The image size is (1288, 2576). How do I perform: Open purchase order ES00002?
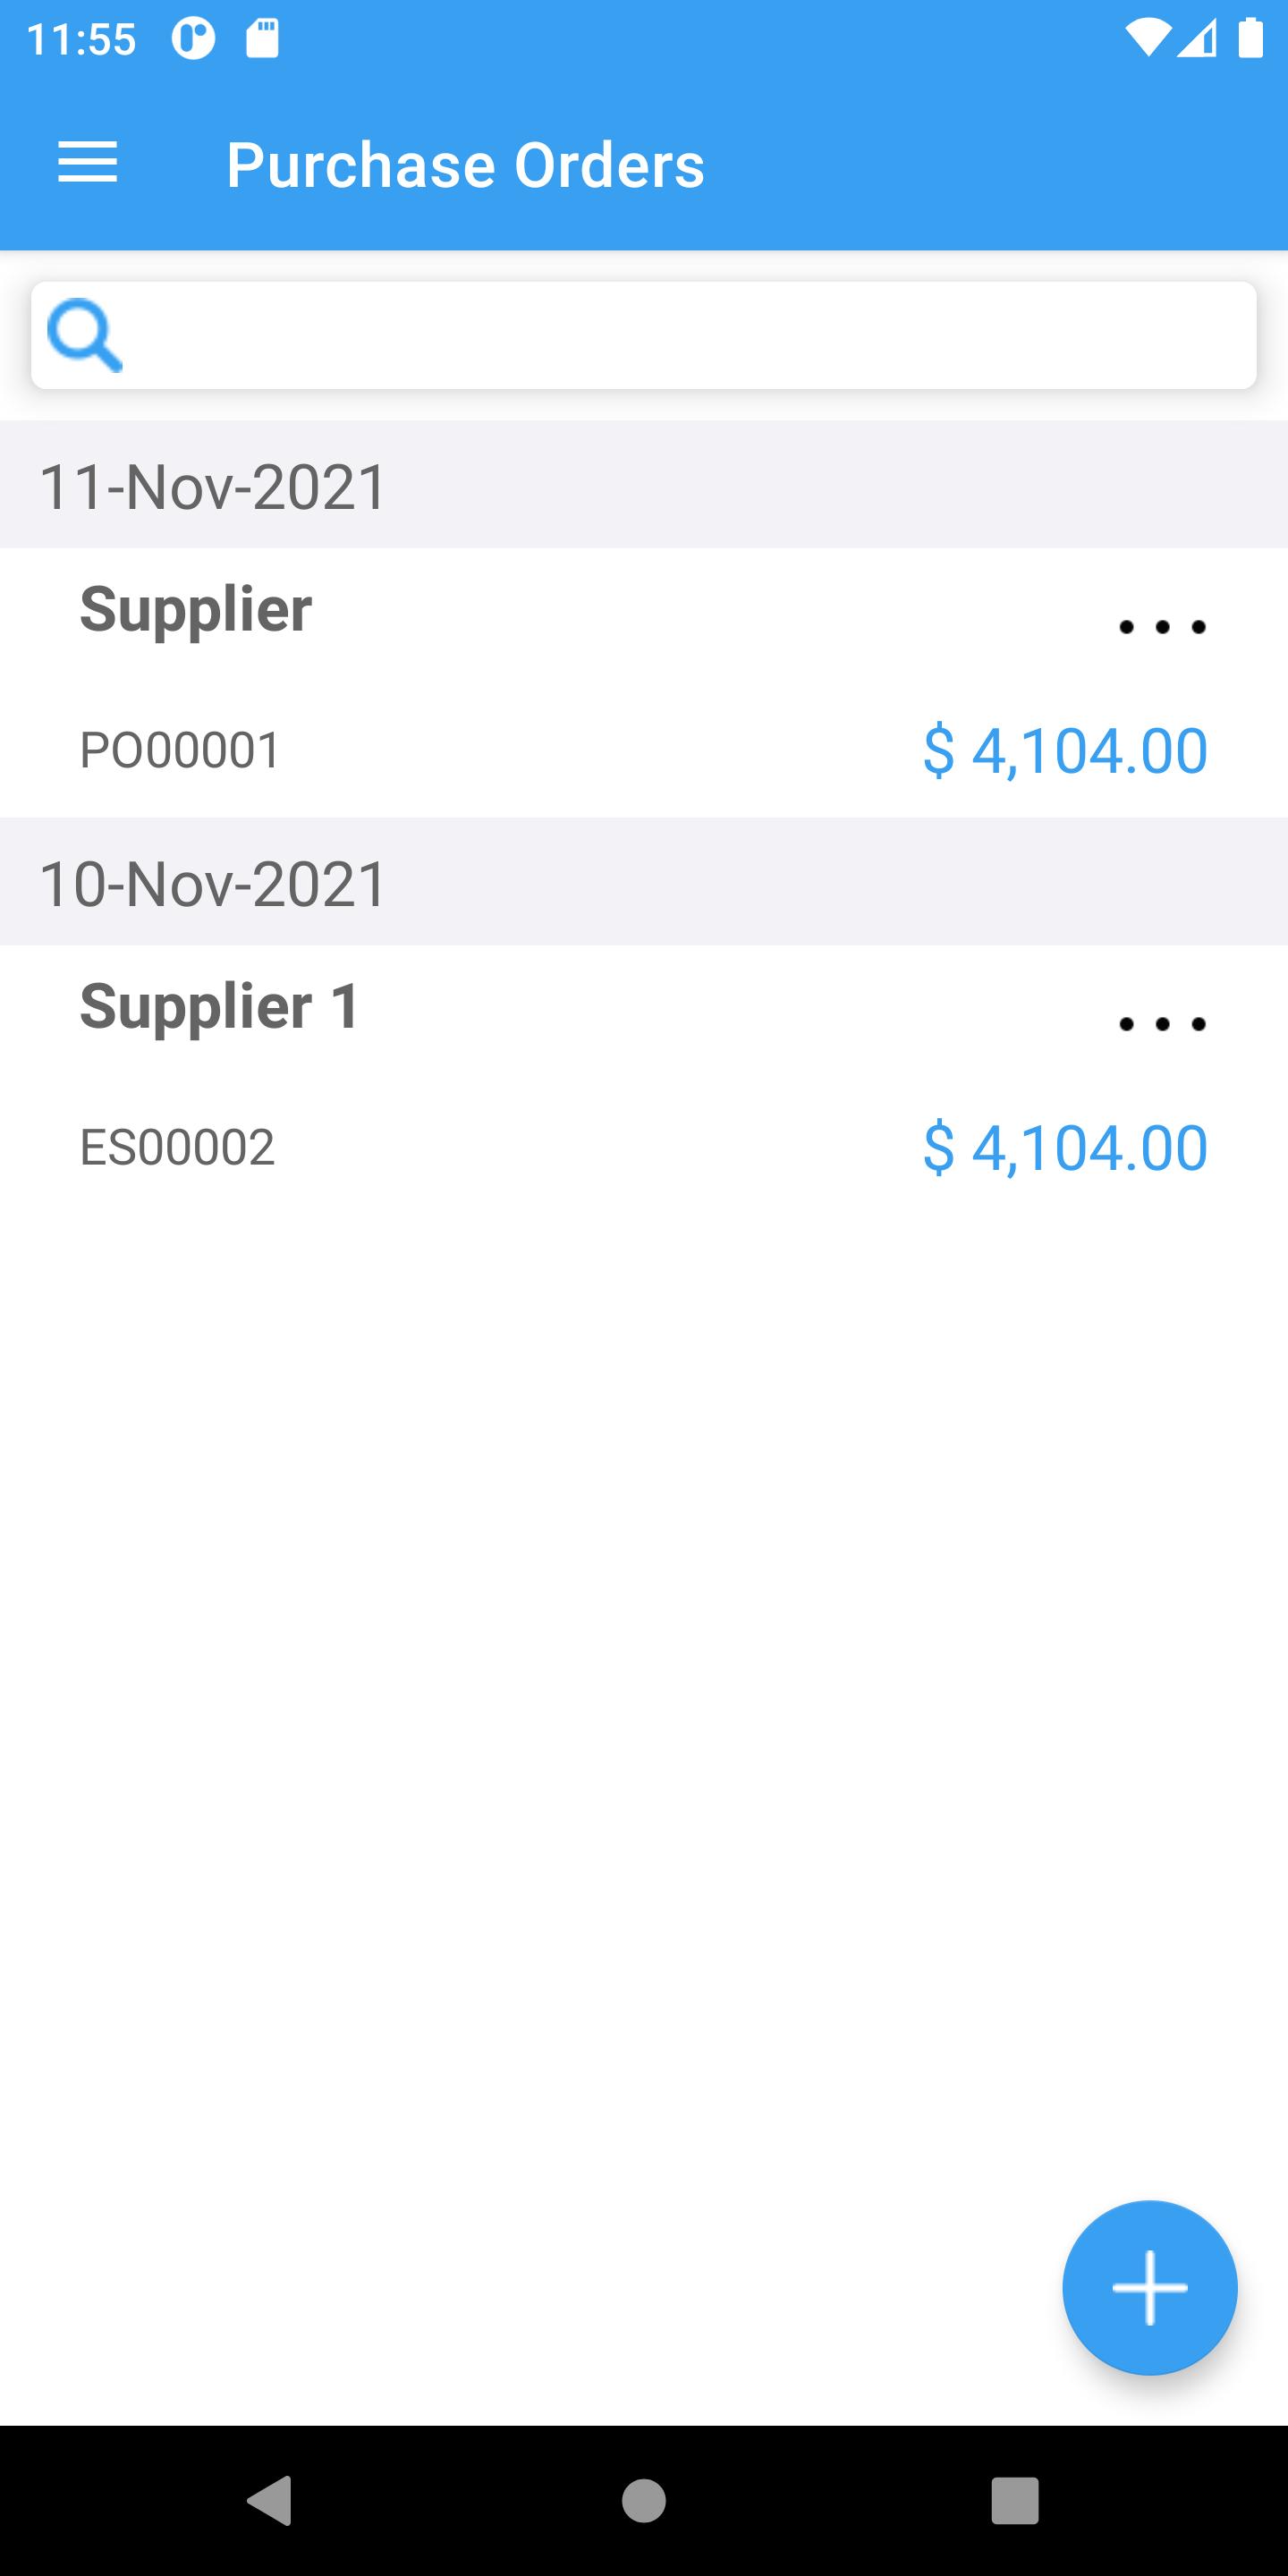coord(177,1147)
